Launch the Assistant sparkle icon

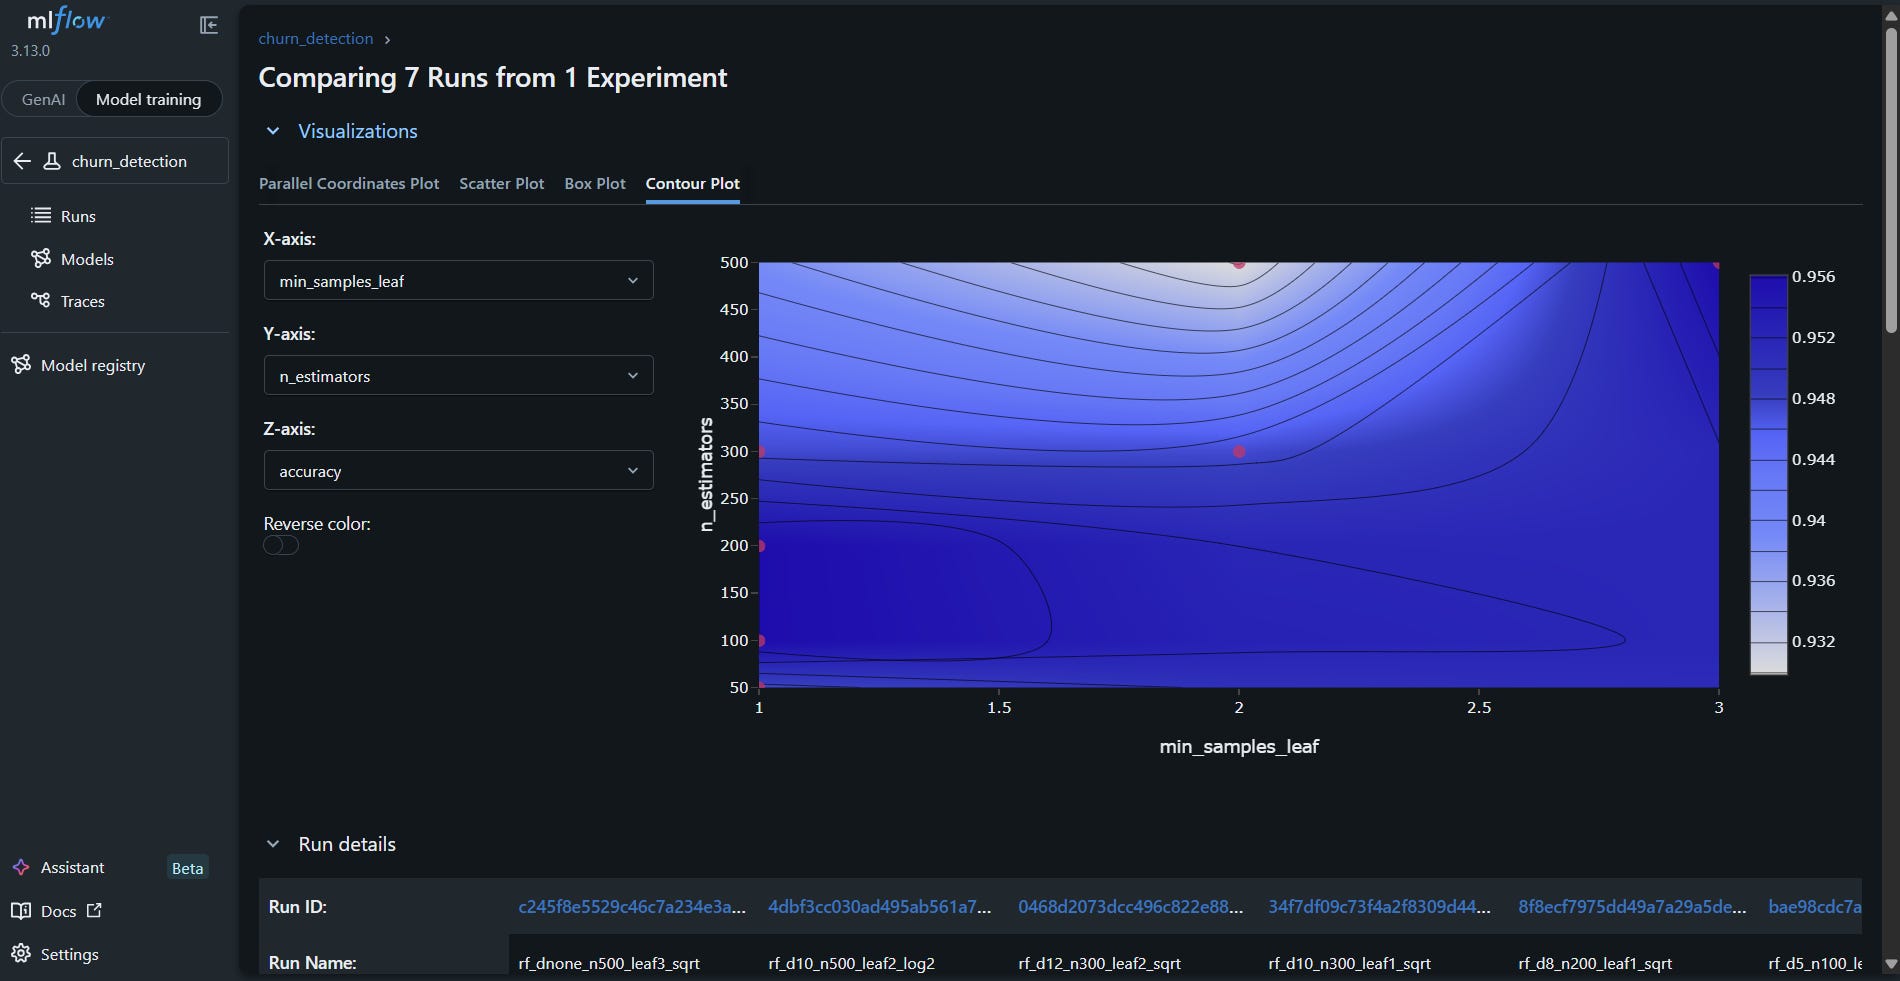[20, 867]
